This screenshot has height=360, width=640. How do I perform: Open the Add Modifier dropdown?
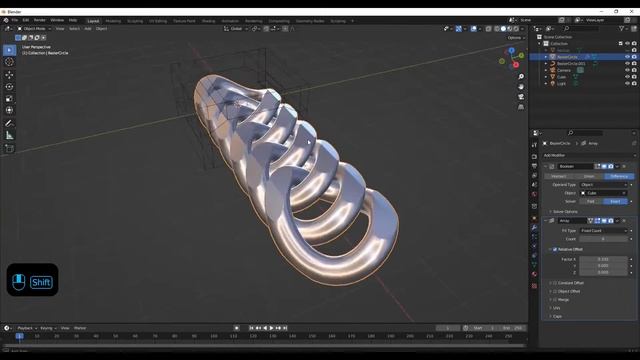click(x=589, y=156)
